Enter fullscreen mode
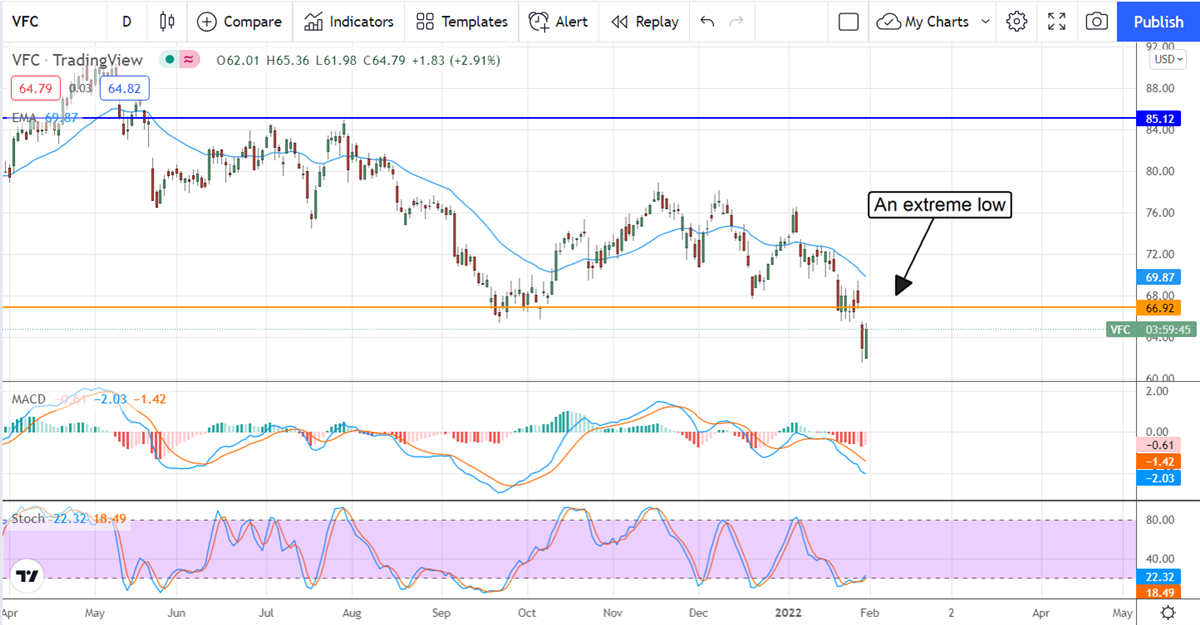The image size is (1200, 625). [x=1057, y=21]
